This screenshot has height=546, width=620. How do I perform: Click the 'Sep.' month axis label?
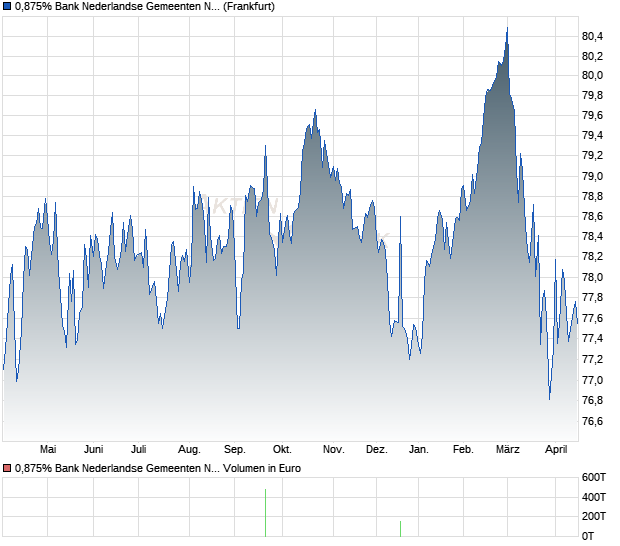[x=235, y=450]
